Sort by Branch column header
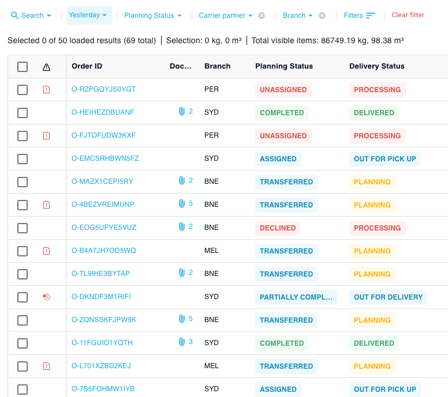 tap(217, 66)
